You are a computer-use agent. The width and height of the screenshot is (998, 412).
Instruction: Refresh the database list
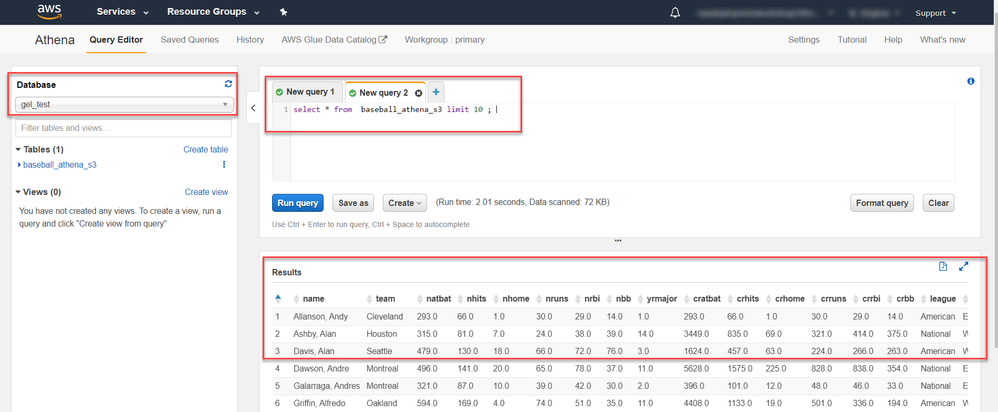[228, 84]
